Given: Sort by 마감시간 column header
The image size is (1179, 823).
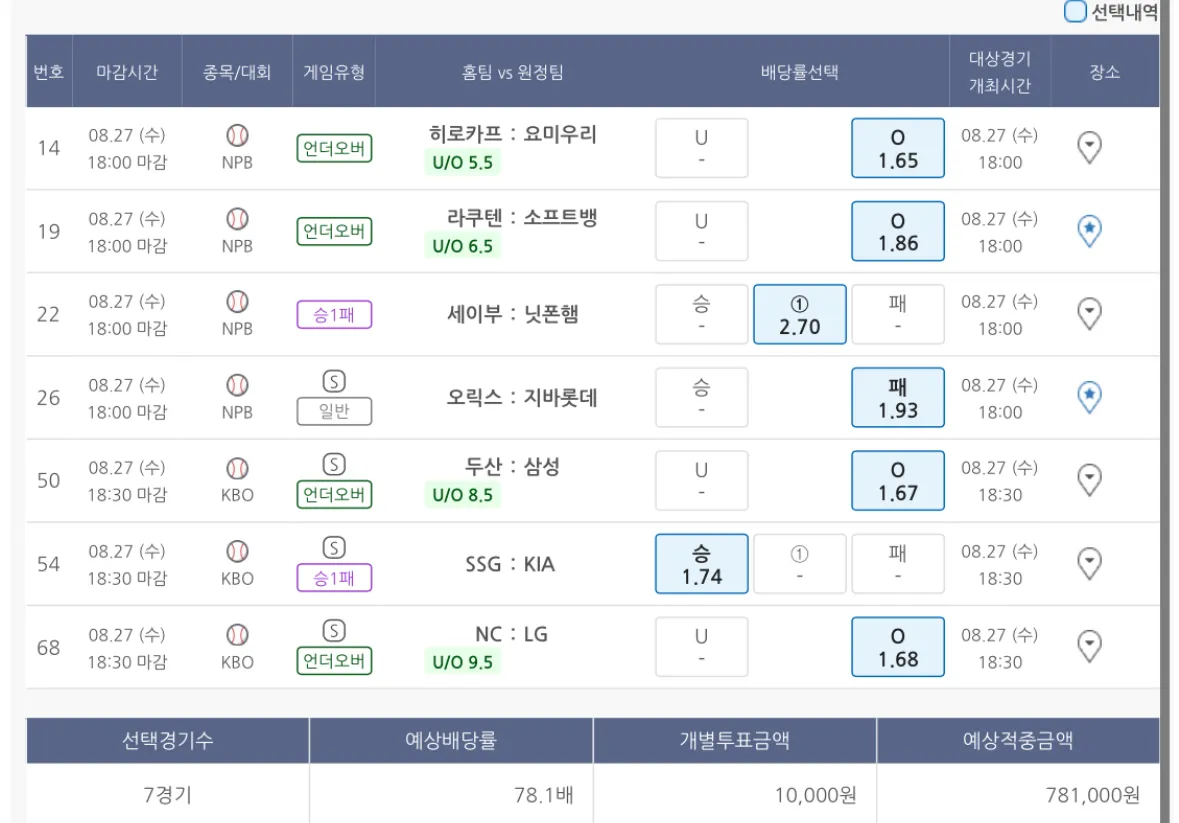Looking at the screenshot, I should point(127,72).
